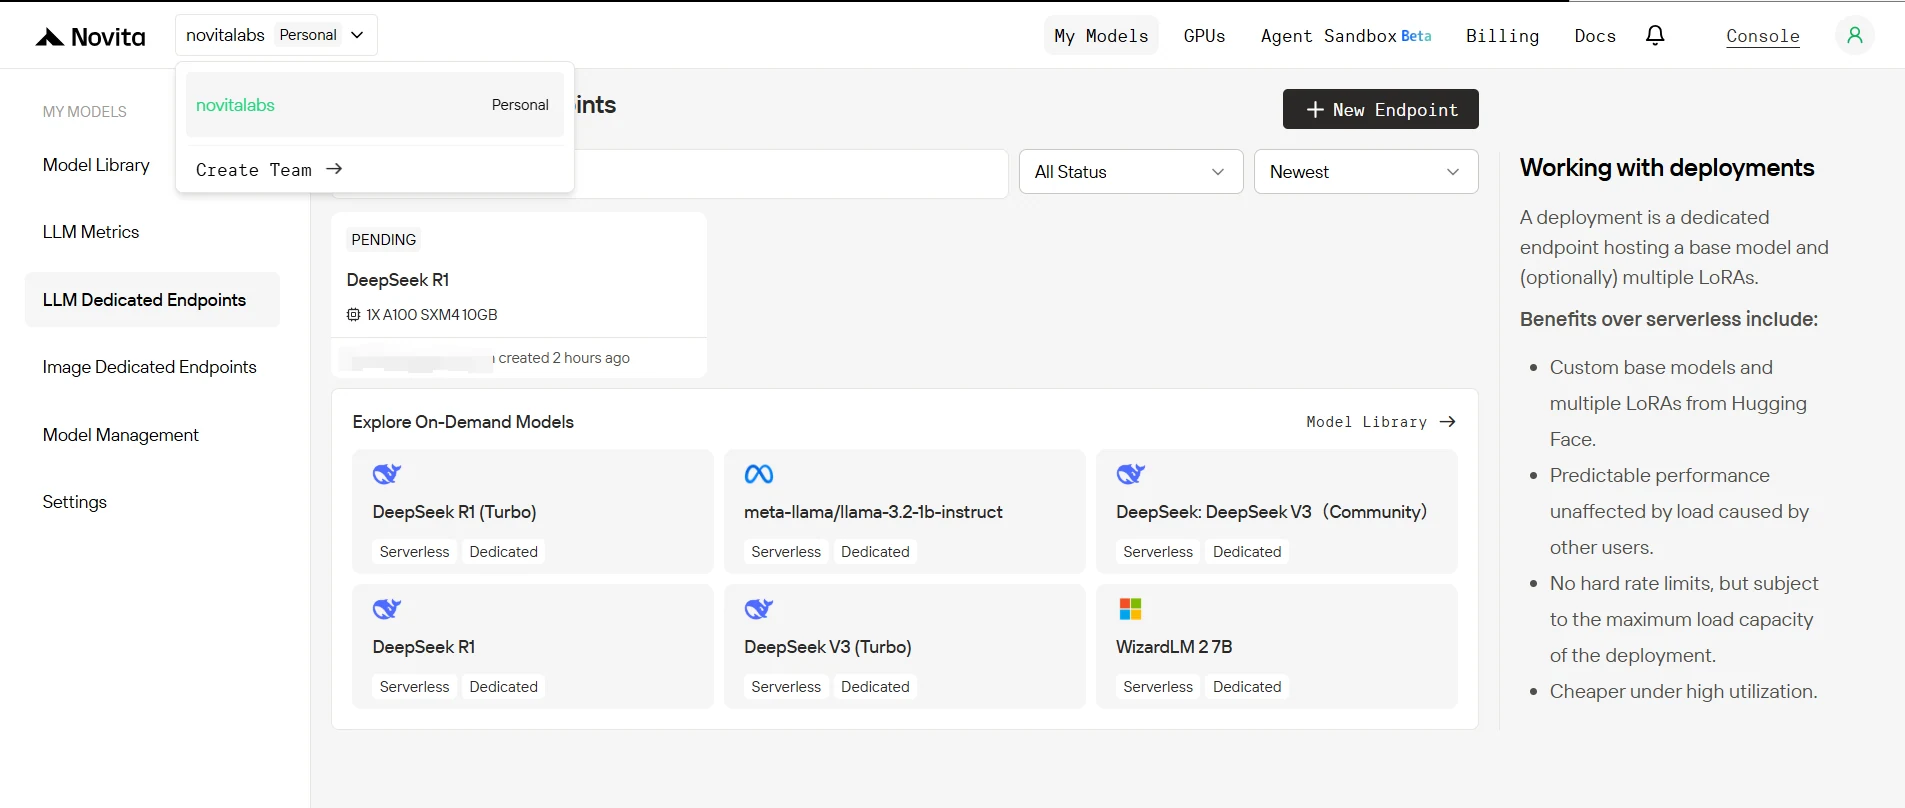Follow the Model Library link in Explore

[1380, 422]
